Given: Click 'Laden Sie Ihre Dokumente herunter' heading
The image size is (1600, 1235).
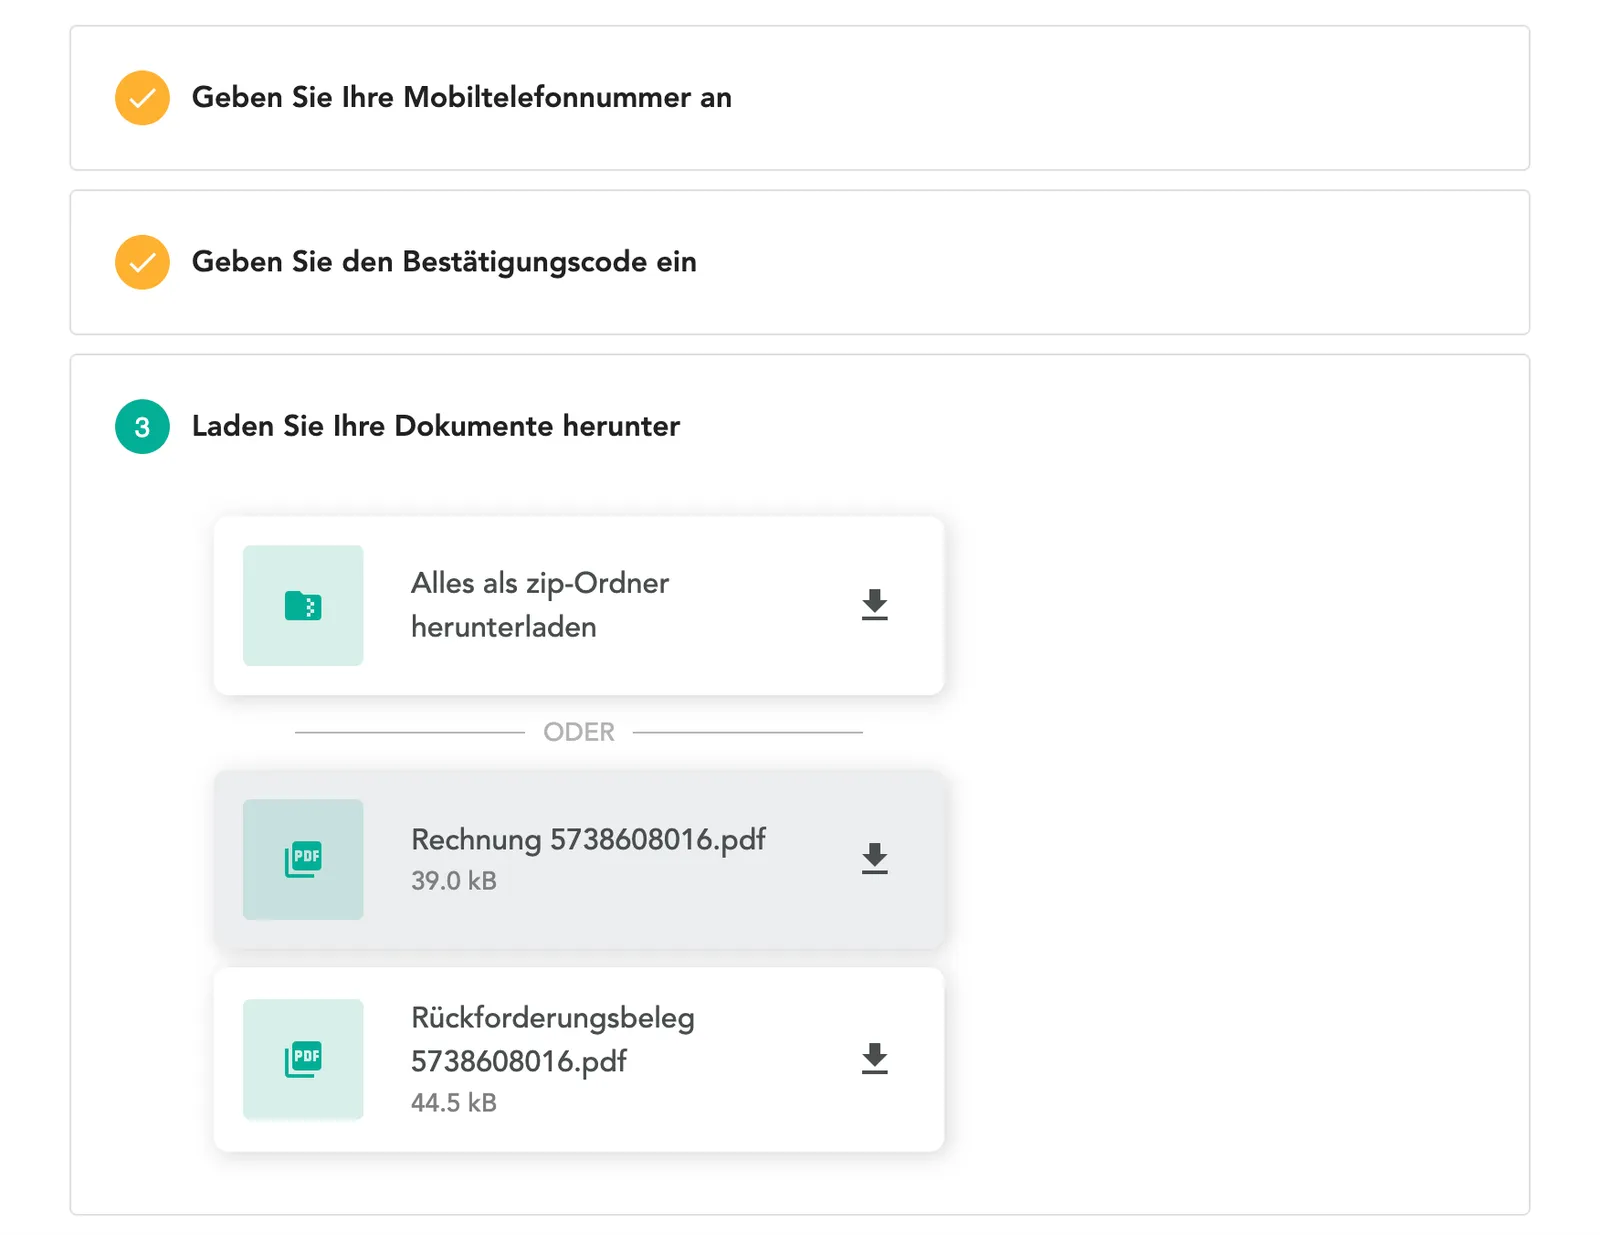Looking at the screenshot, I should [436, 426].
